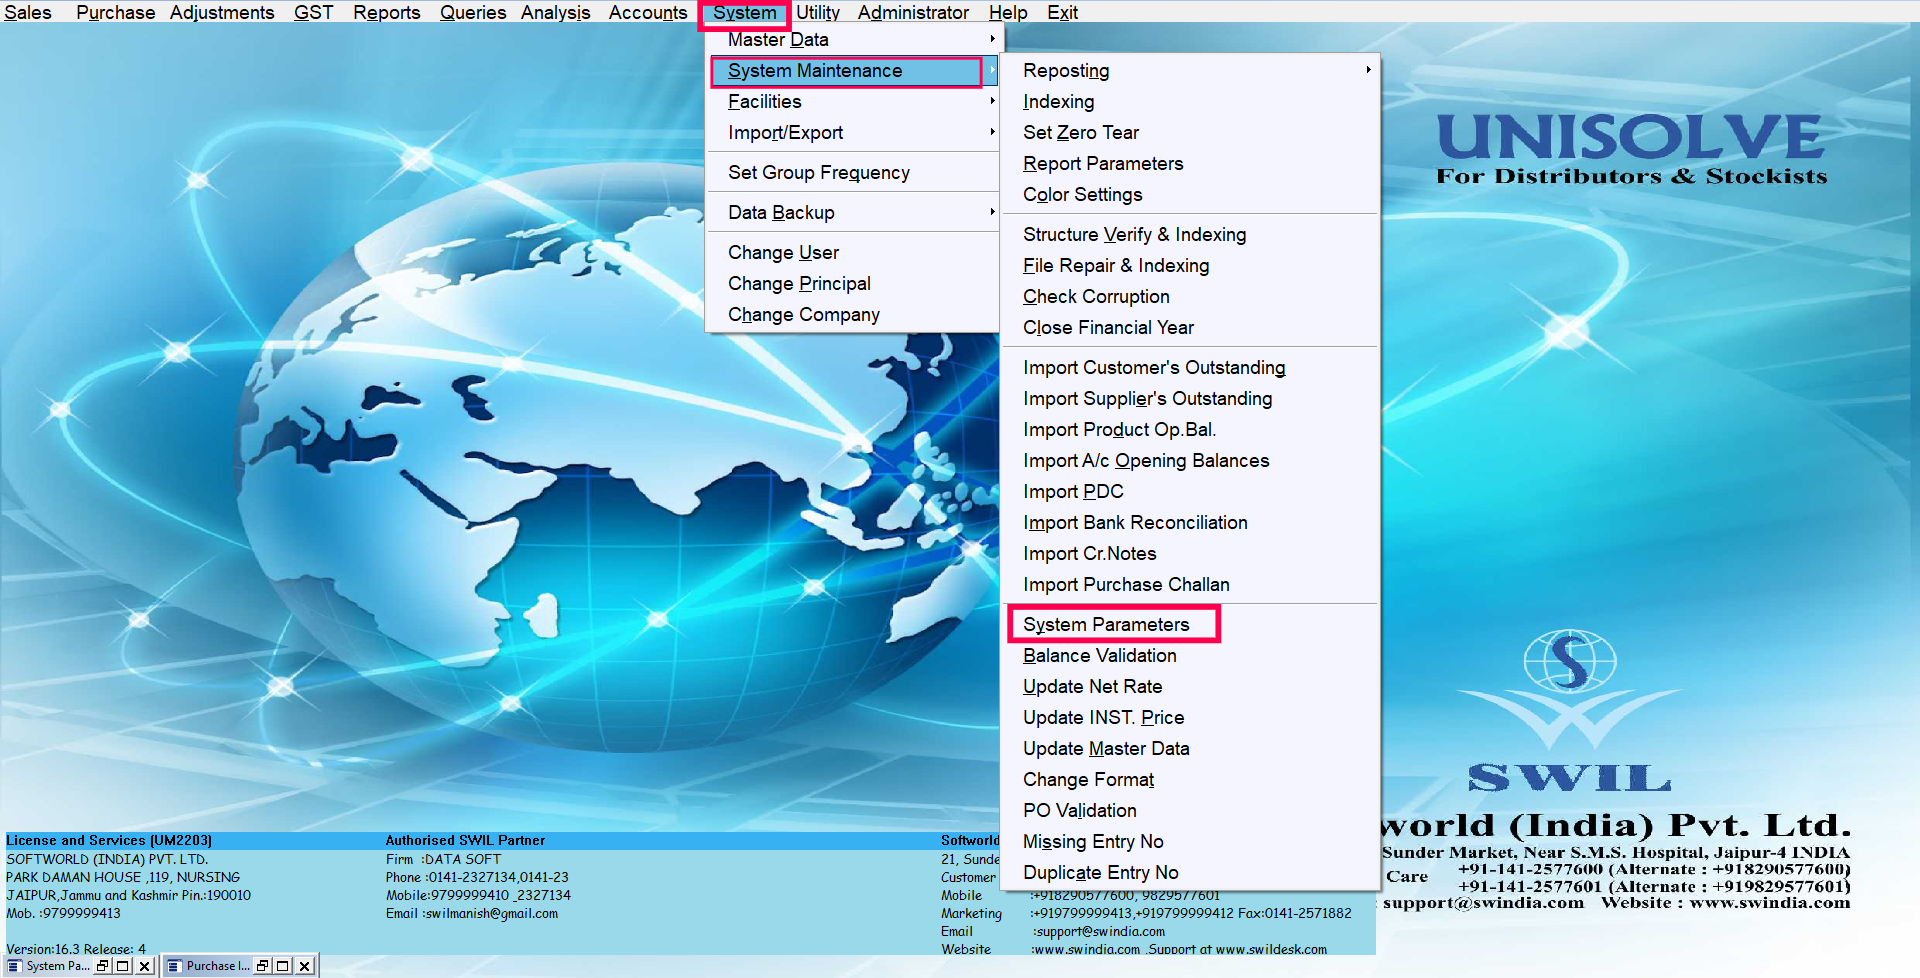
Task: Choose Import Bank Reconciliation
Action: (1190, 523)
